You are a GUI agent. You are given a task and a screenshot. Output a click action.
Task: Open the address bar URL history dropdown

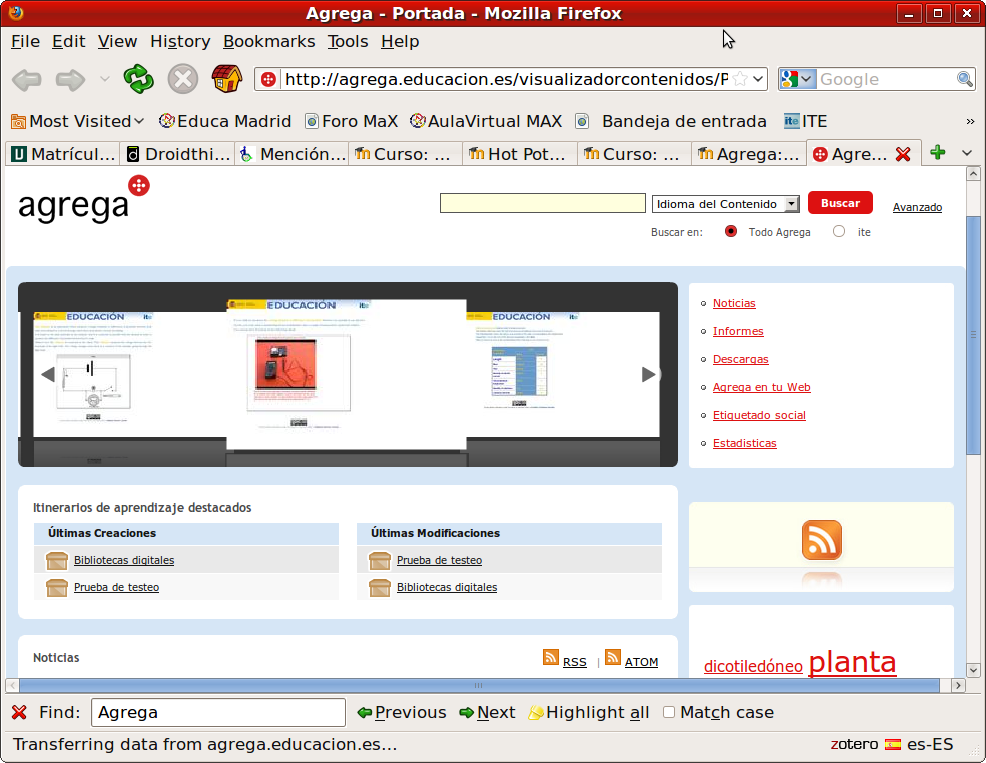758,79
